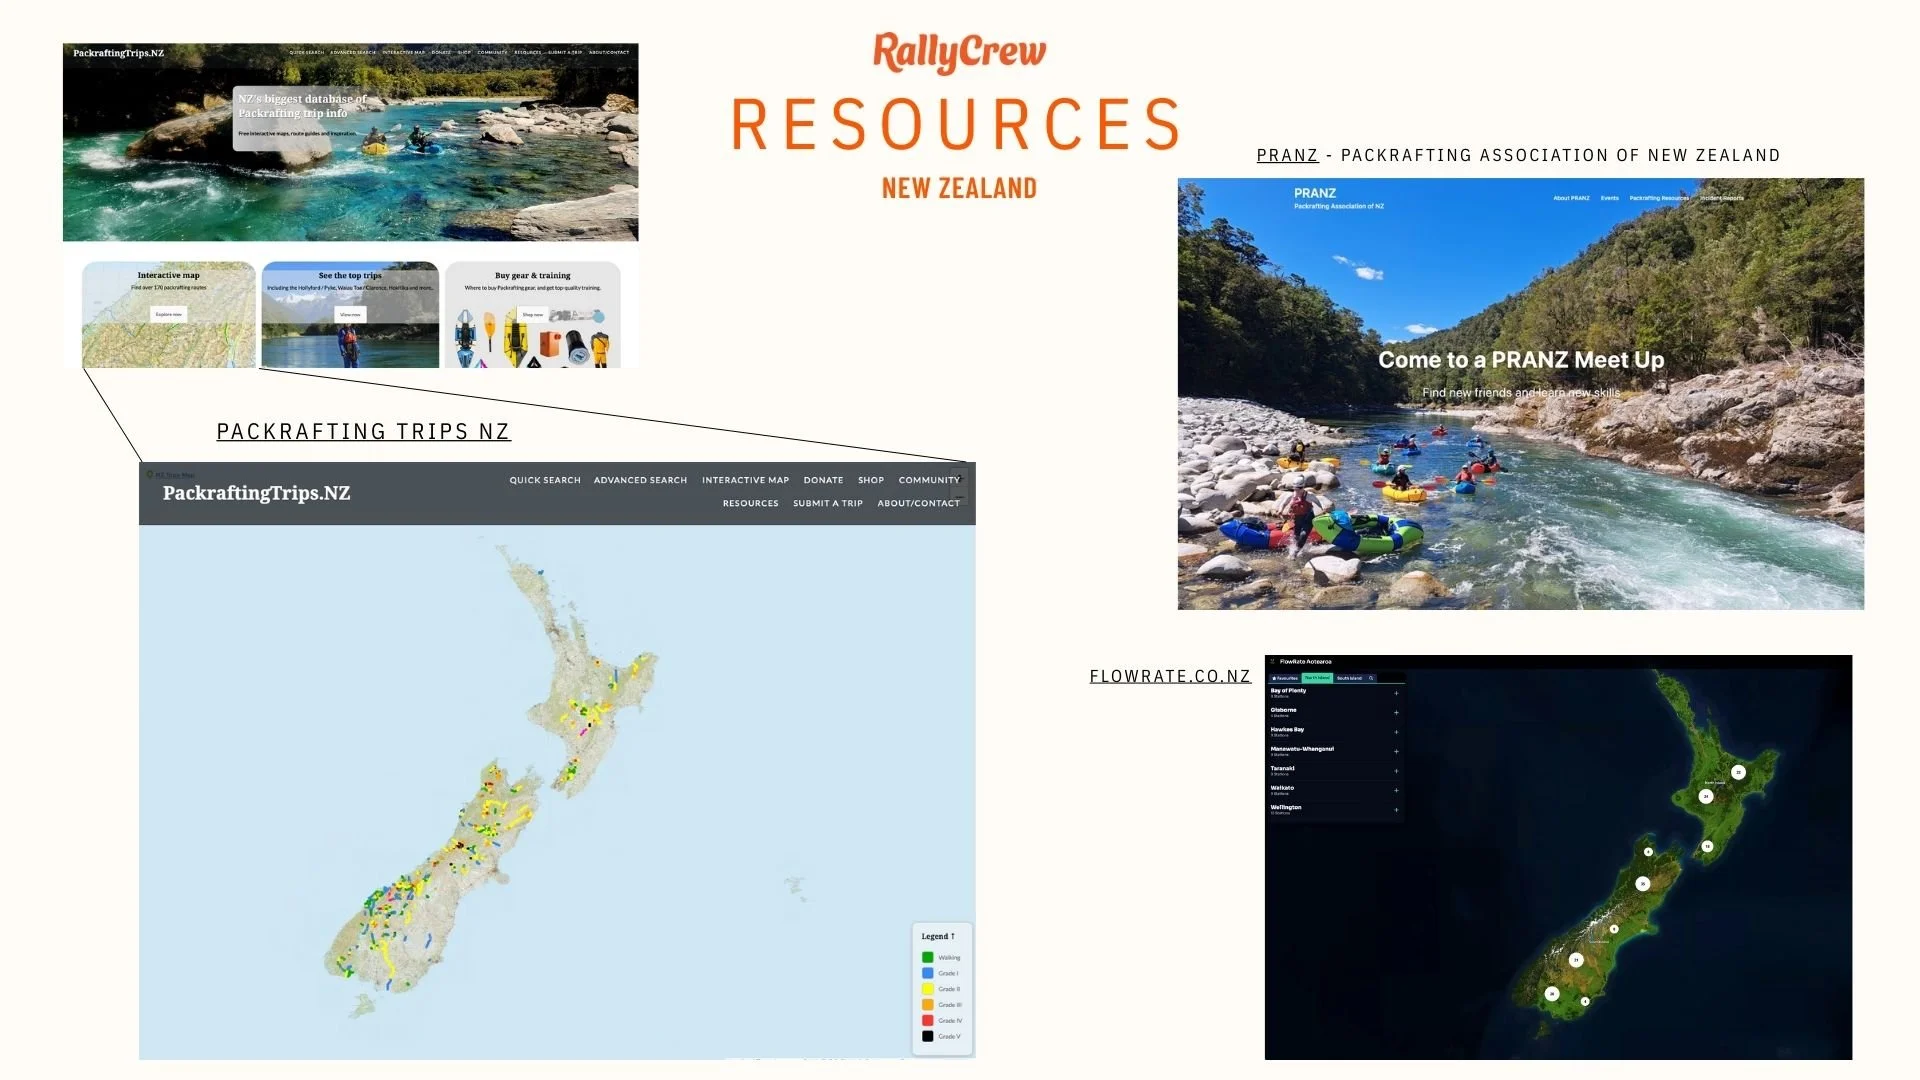This screenshot has height=1080, width=1920.
Task: Open the underlined PACKRAFTING TRIPS NZ link
Action: pos(363,431)
